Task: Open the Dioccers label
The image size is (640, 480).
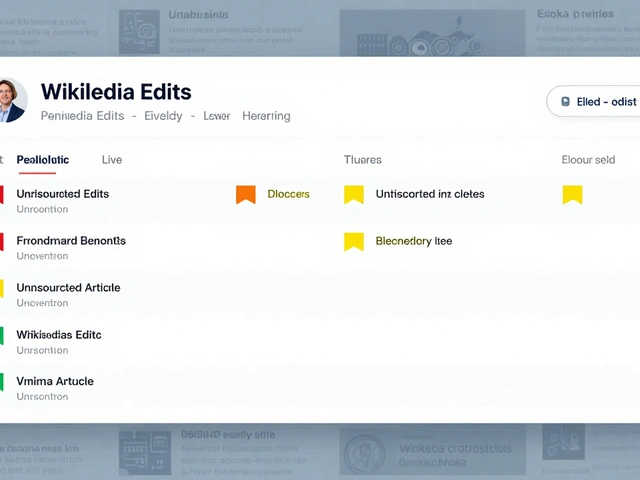Action: (x=288, y=194)
